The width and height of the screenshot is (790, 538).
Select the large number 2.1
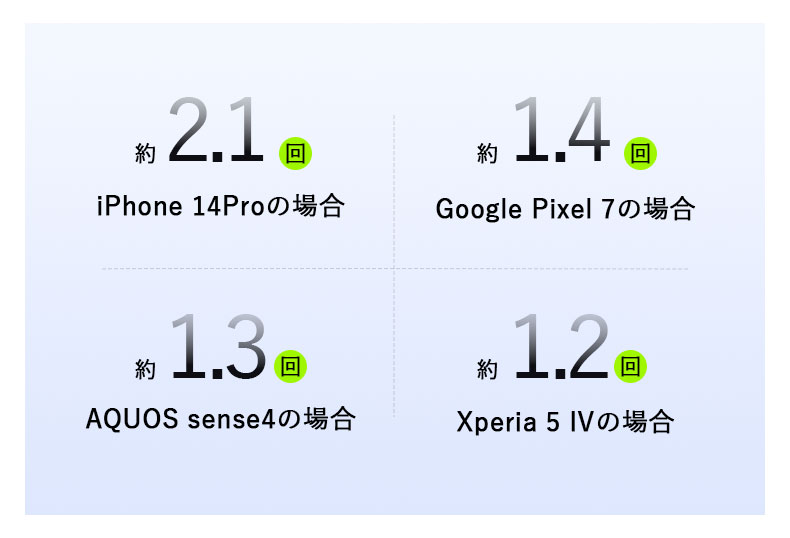pos(215,130)
